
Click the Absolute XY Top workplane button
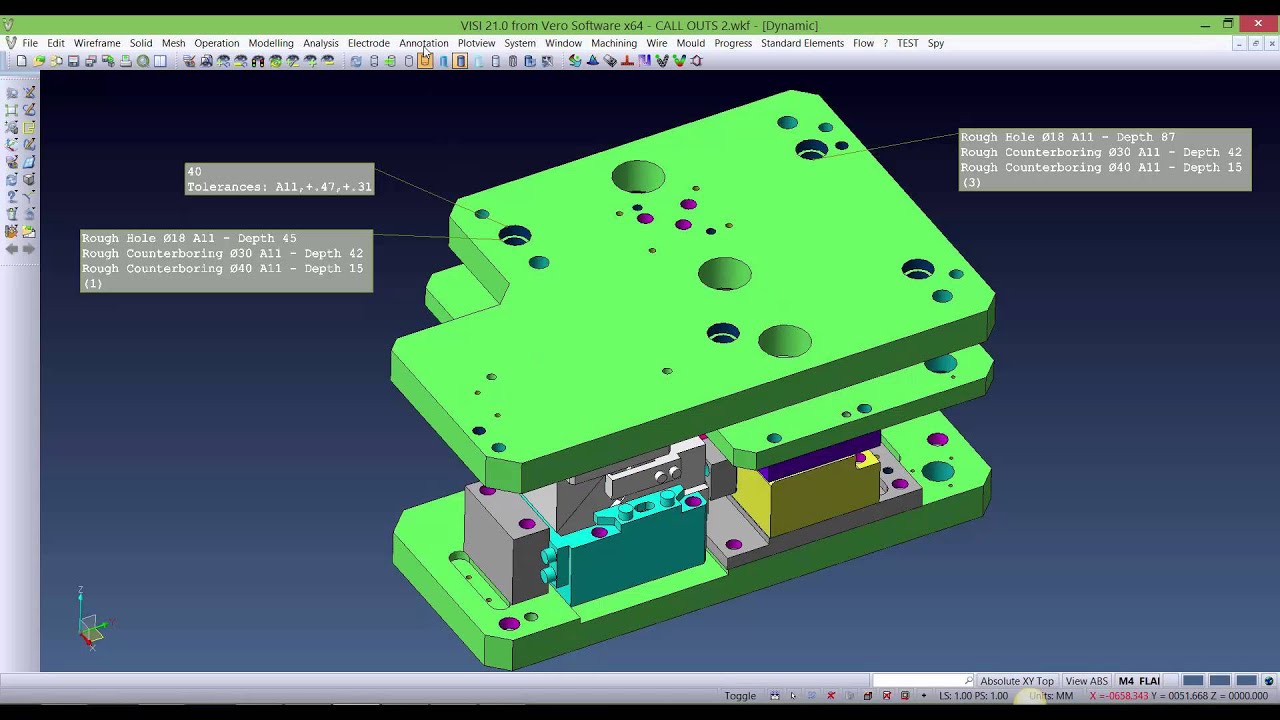[1016, 681]
